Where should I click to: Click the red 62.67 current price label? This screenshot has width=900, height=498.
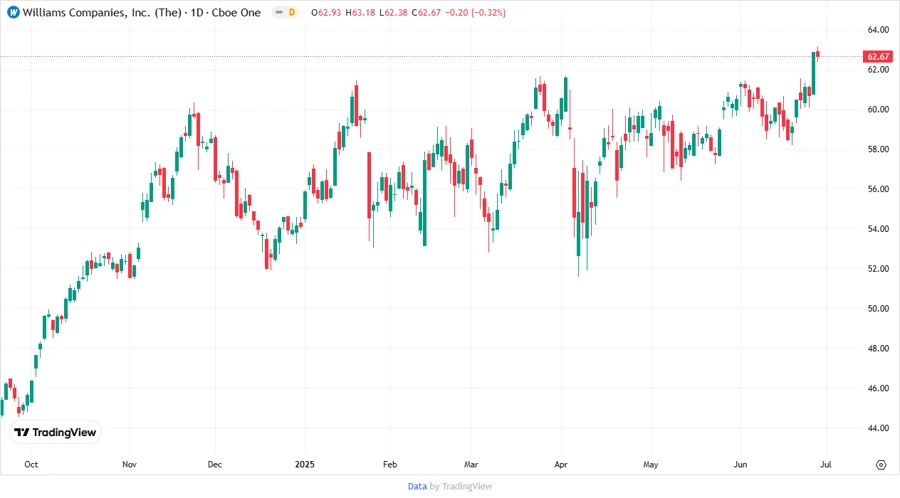pyautogui.click(x=878, y=56)
